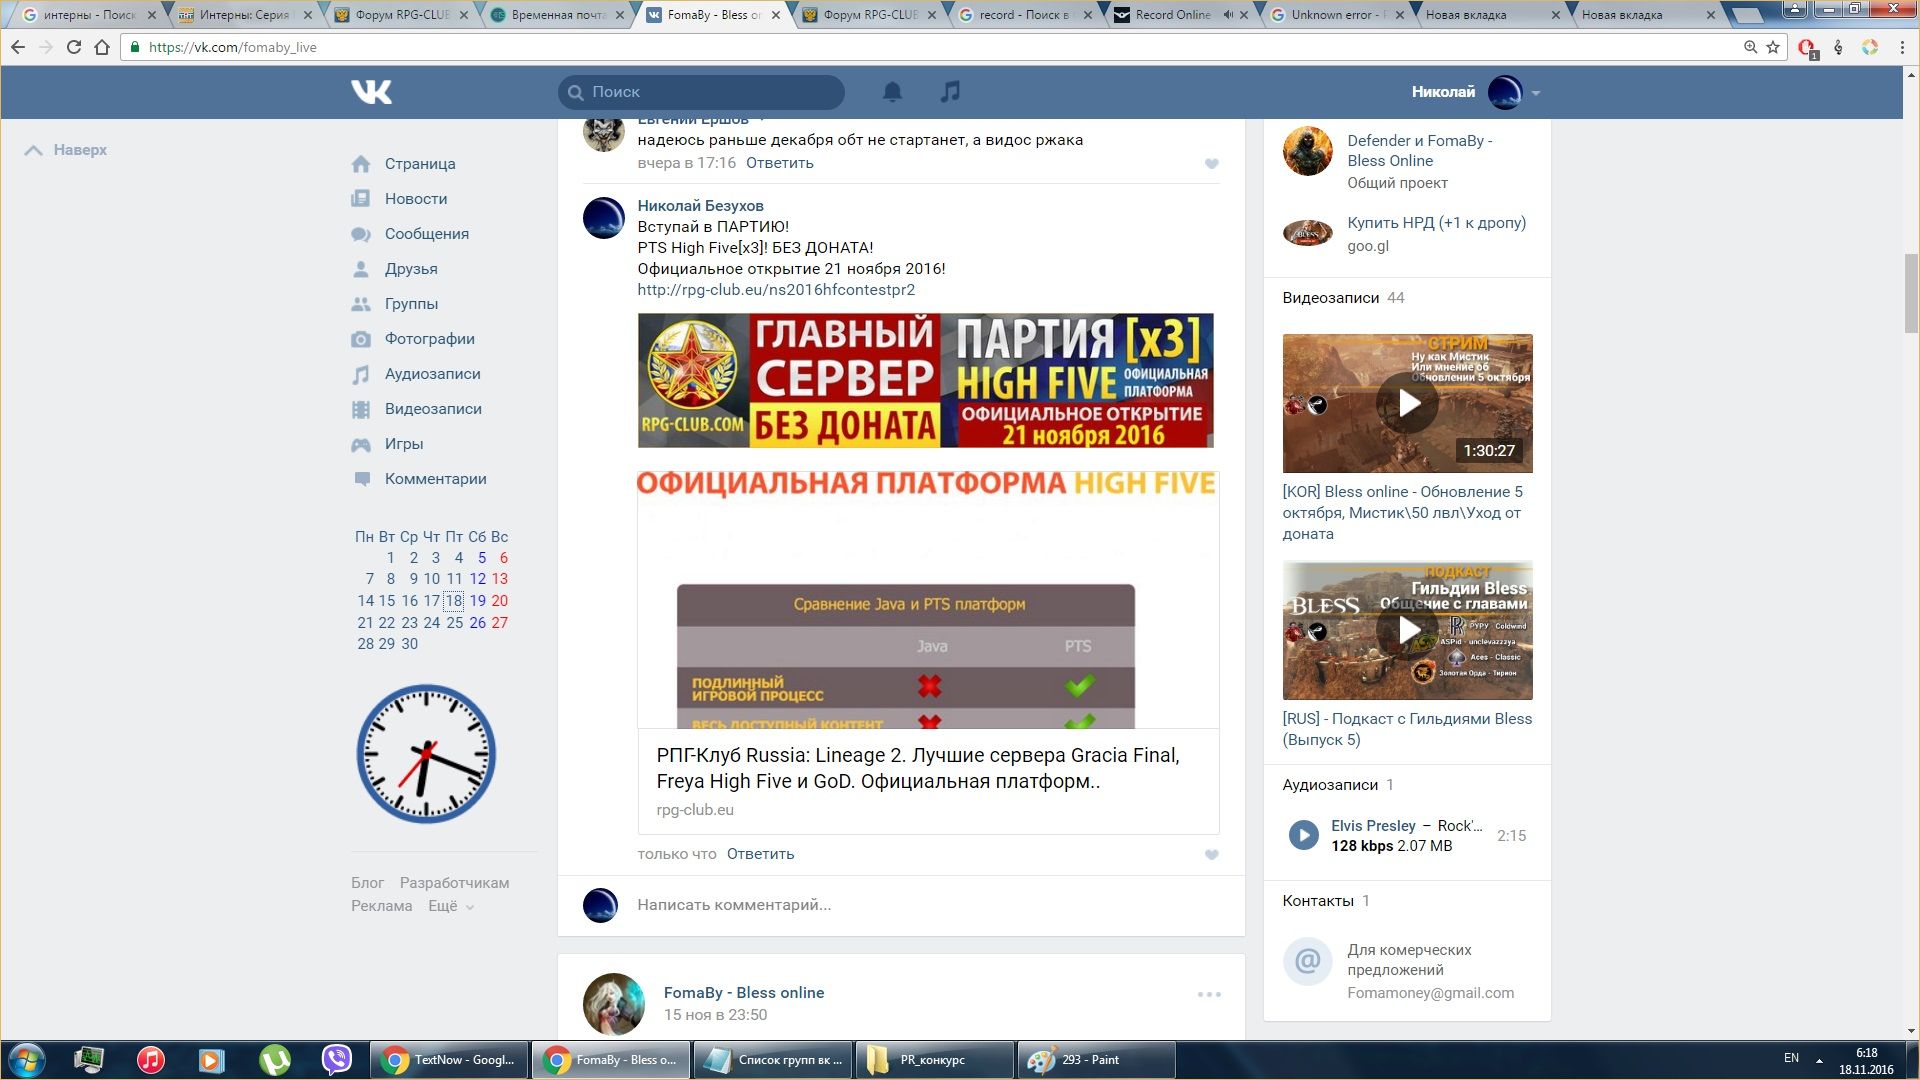The height and width of the screenshot is (1080, 1920).
Task: Click the page vertical scrollbar thumb
Action: click(x=1911, y=293)
